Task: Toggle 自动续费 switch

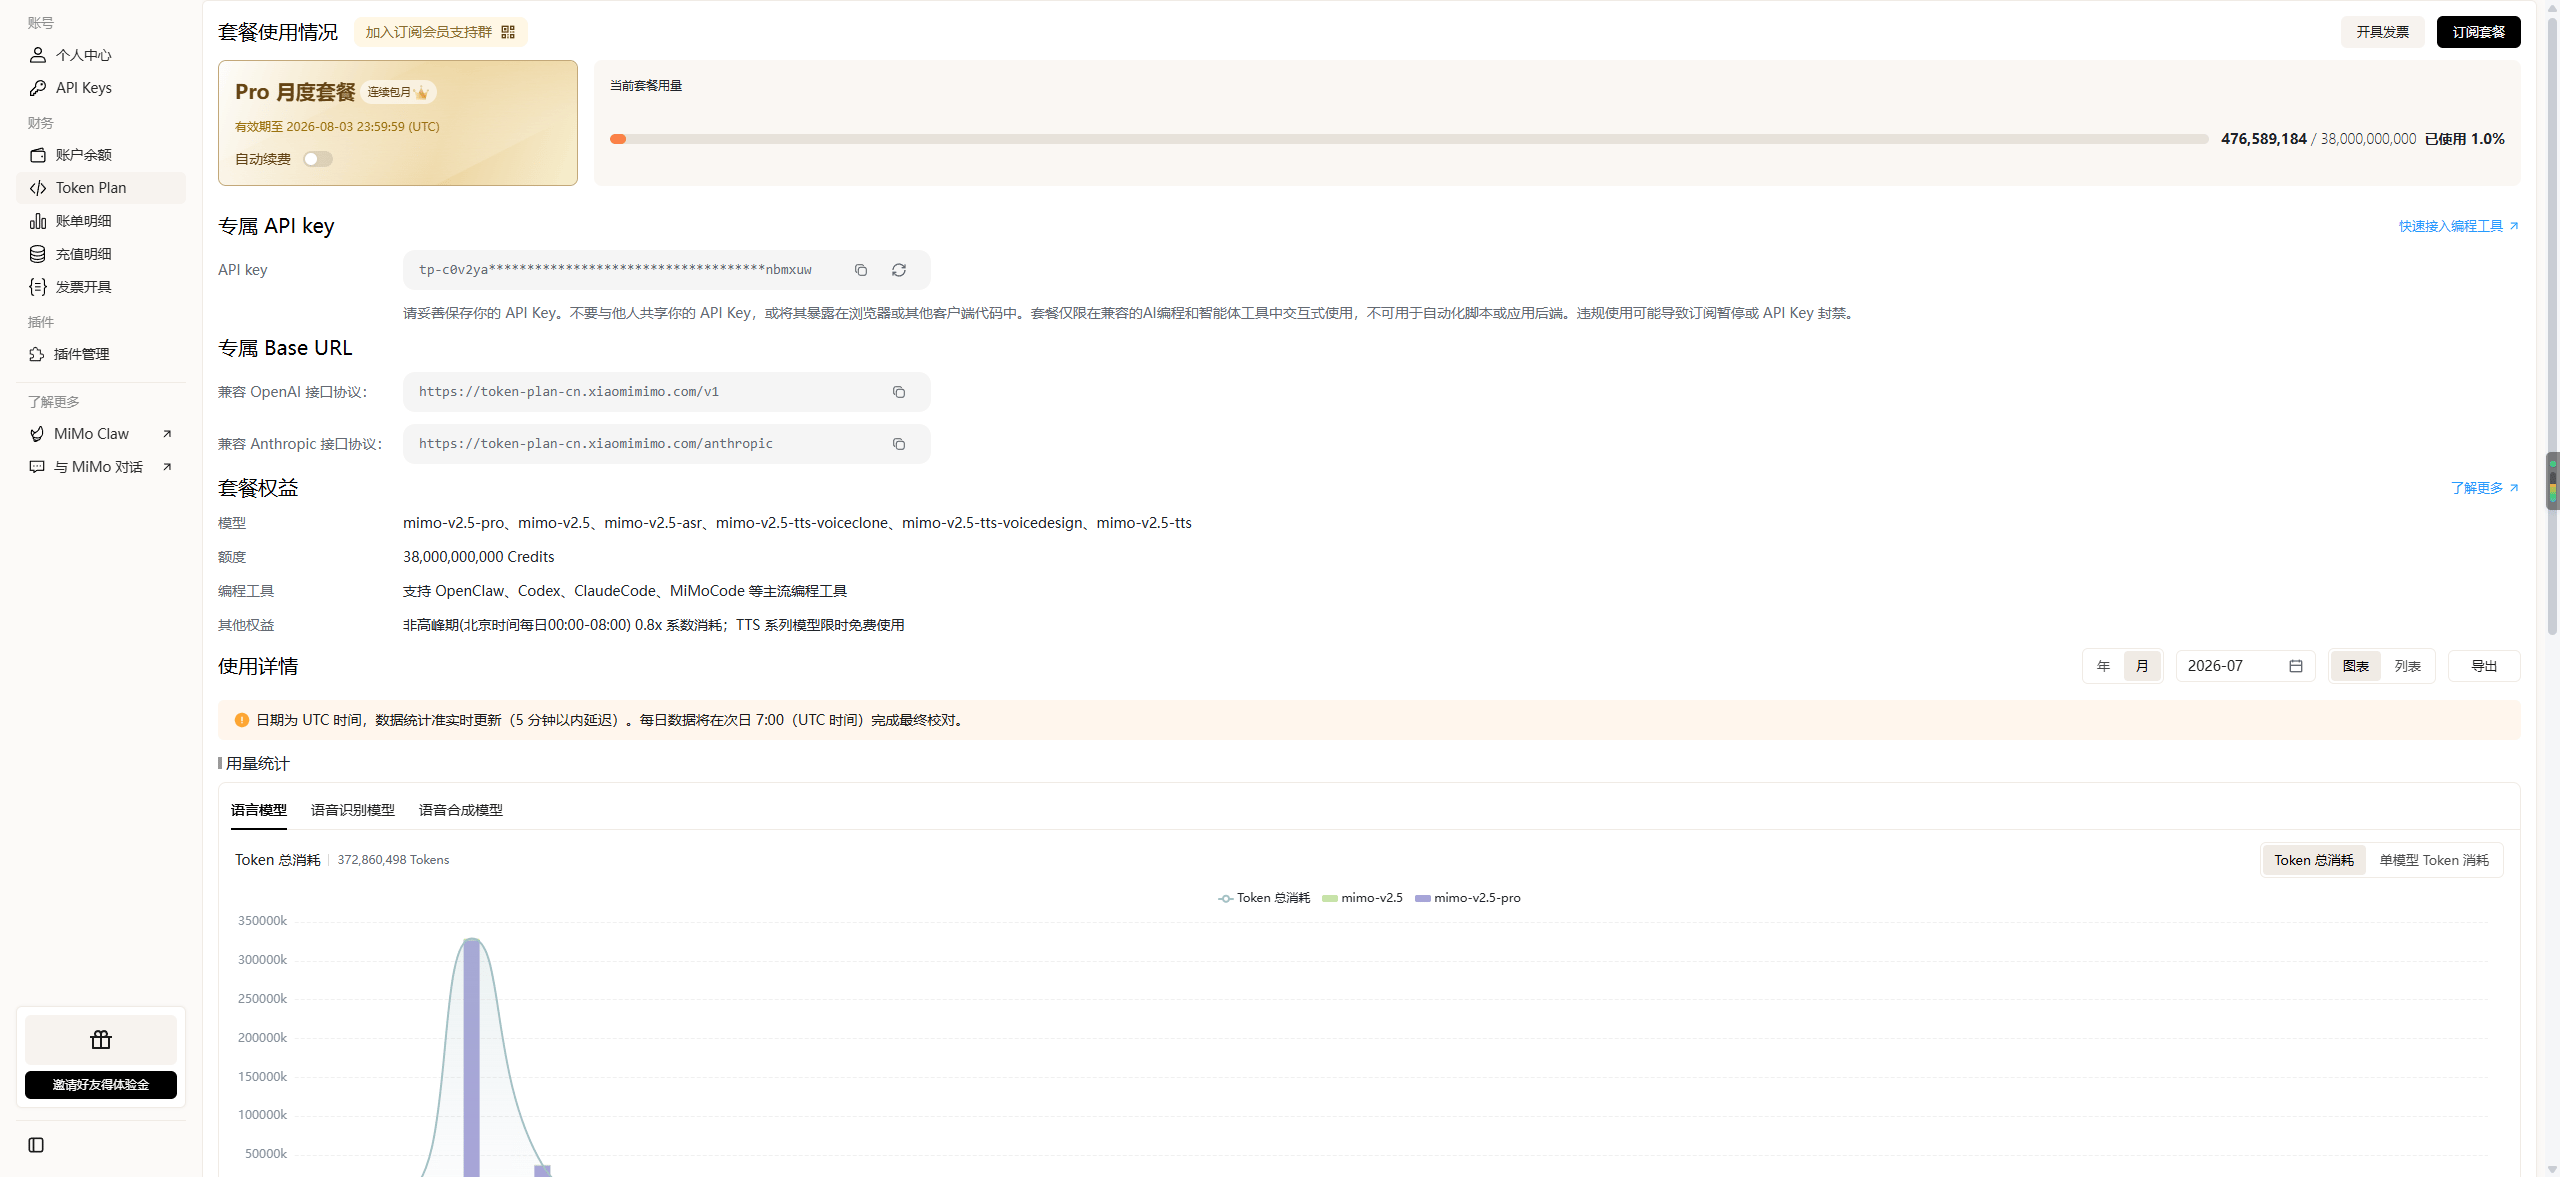Action: [x=317, y=159]
